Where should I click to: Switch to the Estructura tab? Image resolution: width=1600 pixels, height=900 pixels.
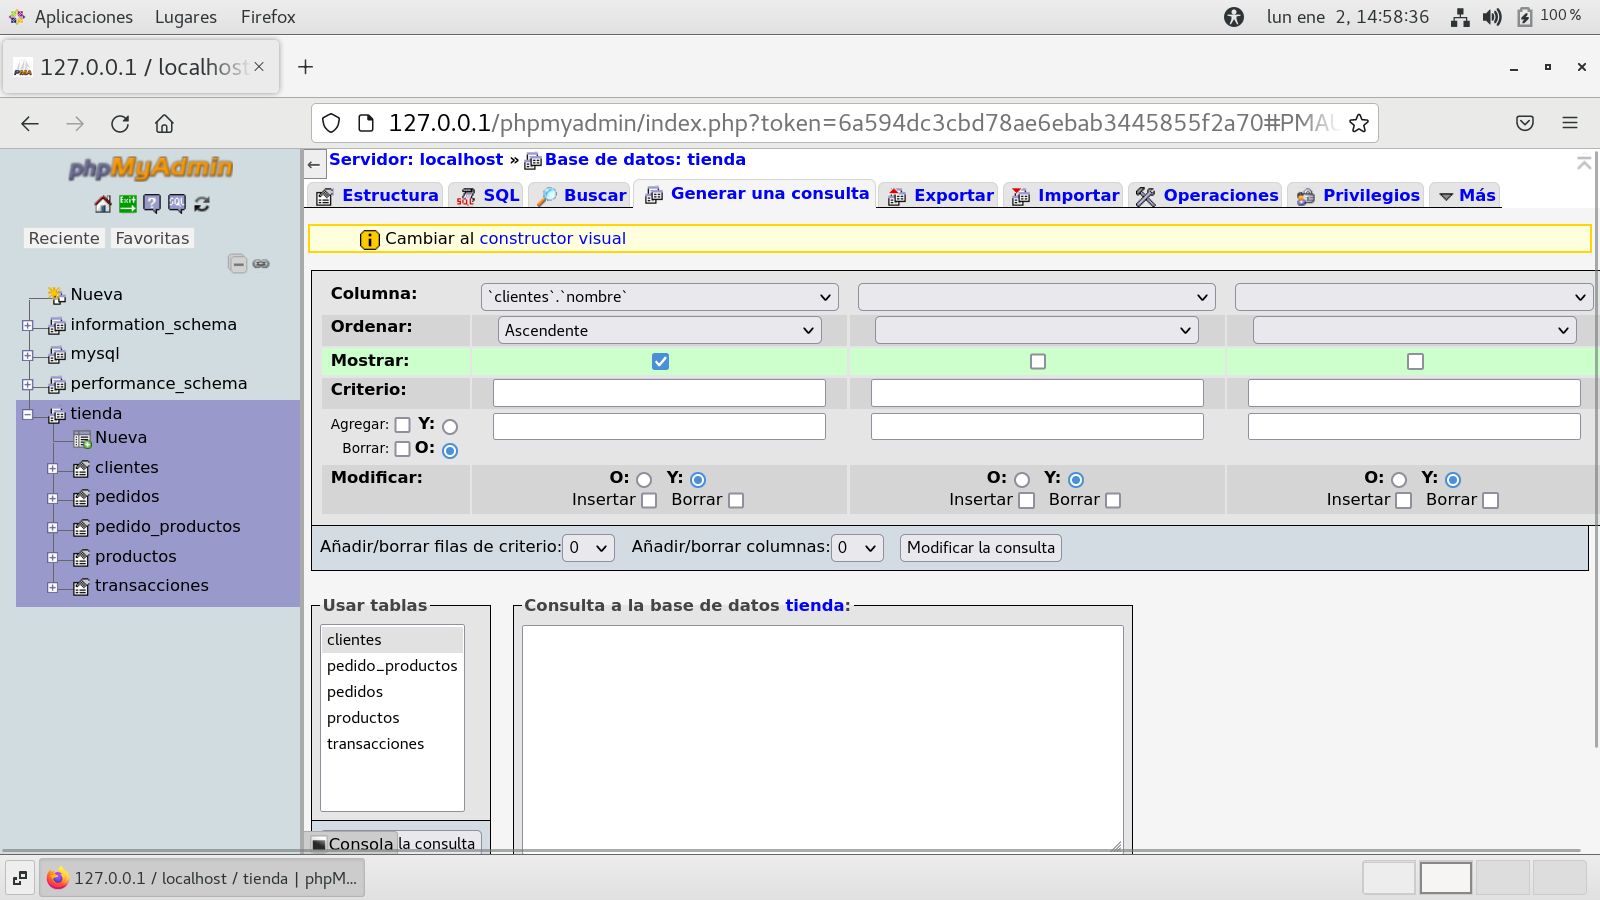point(377,195)
